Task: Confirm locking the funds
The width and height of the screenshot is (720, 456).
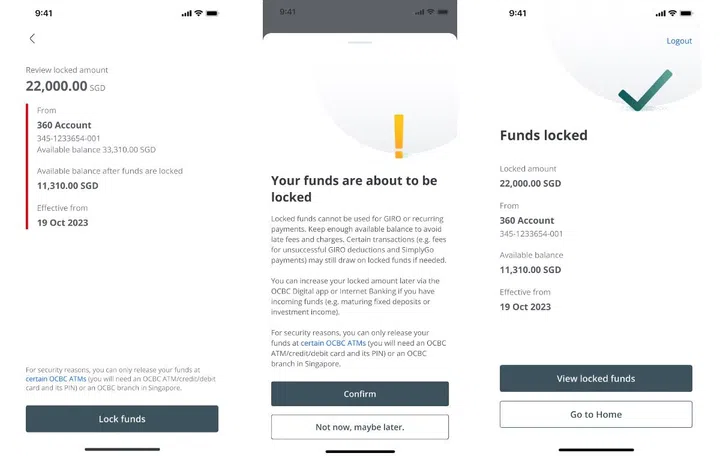Action: coord(359,394)
